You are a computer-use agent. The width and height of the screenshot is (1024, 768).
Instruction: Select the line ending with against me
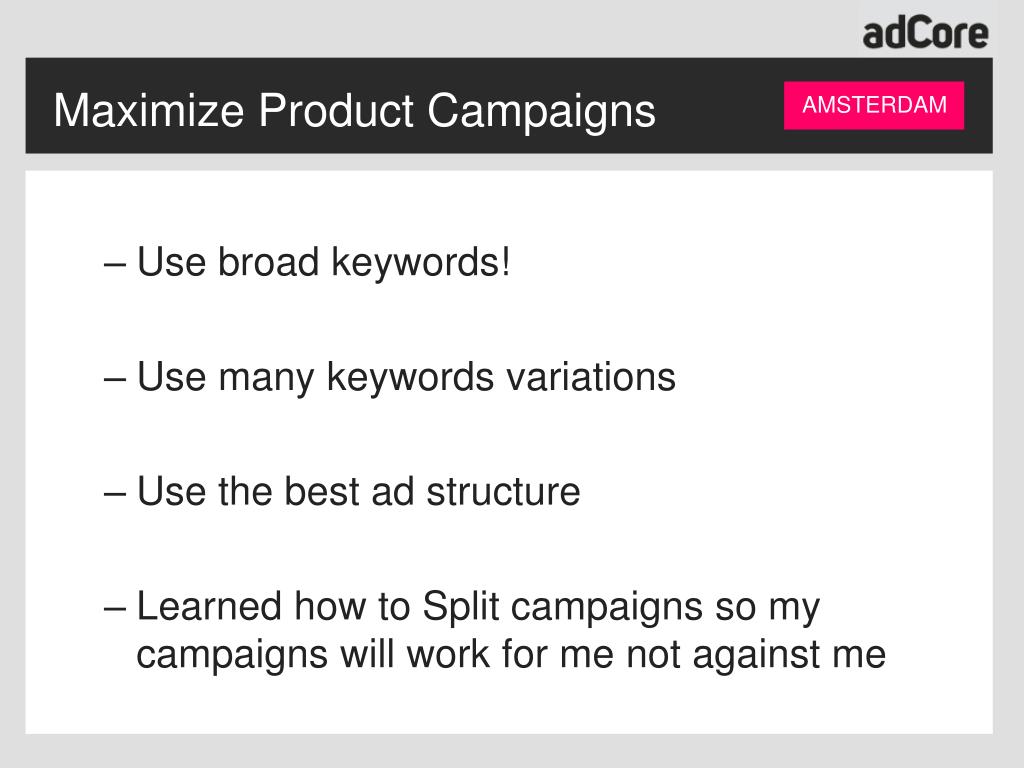[x=511, y=654]
